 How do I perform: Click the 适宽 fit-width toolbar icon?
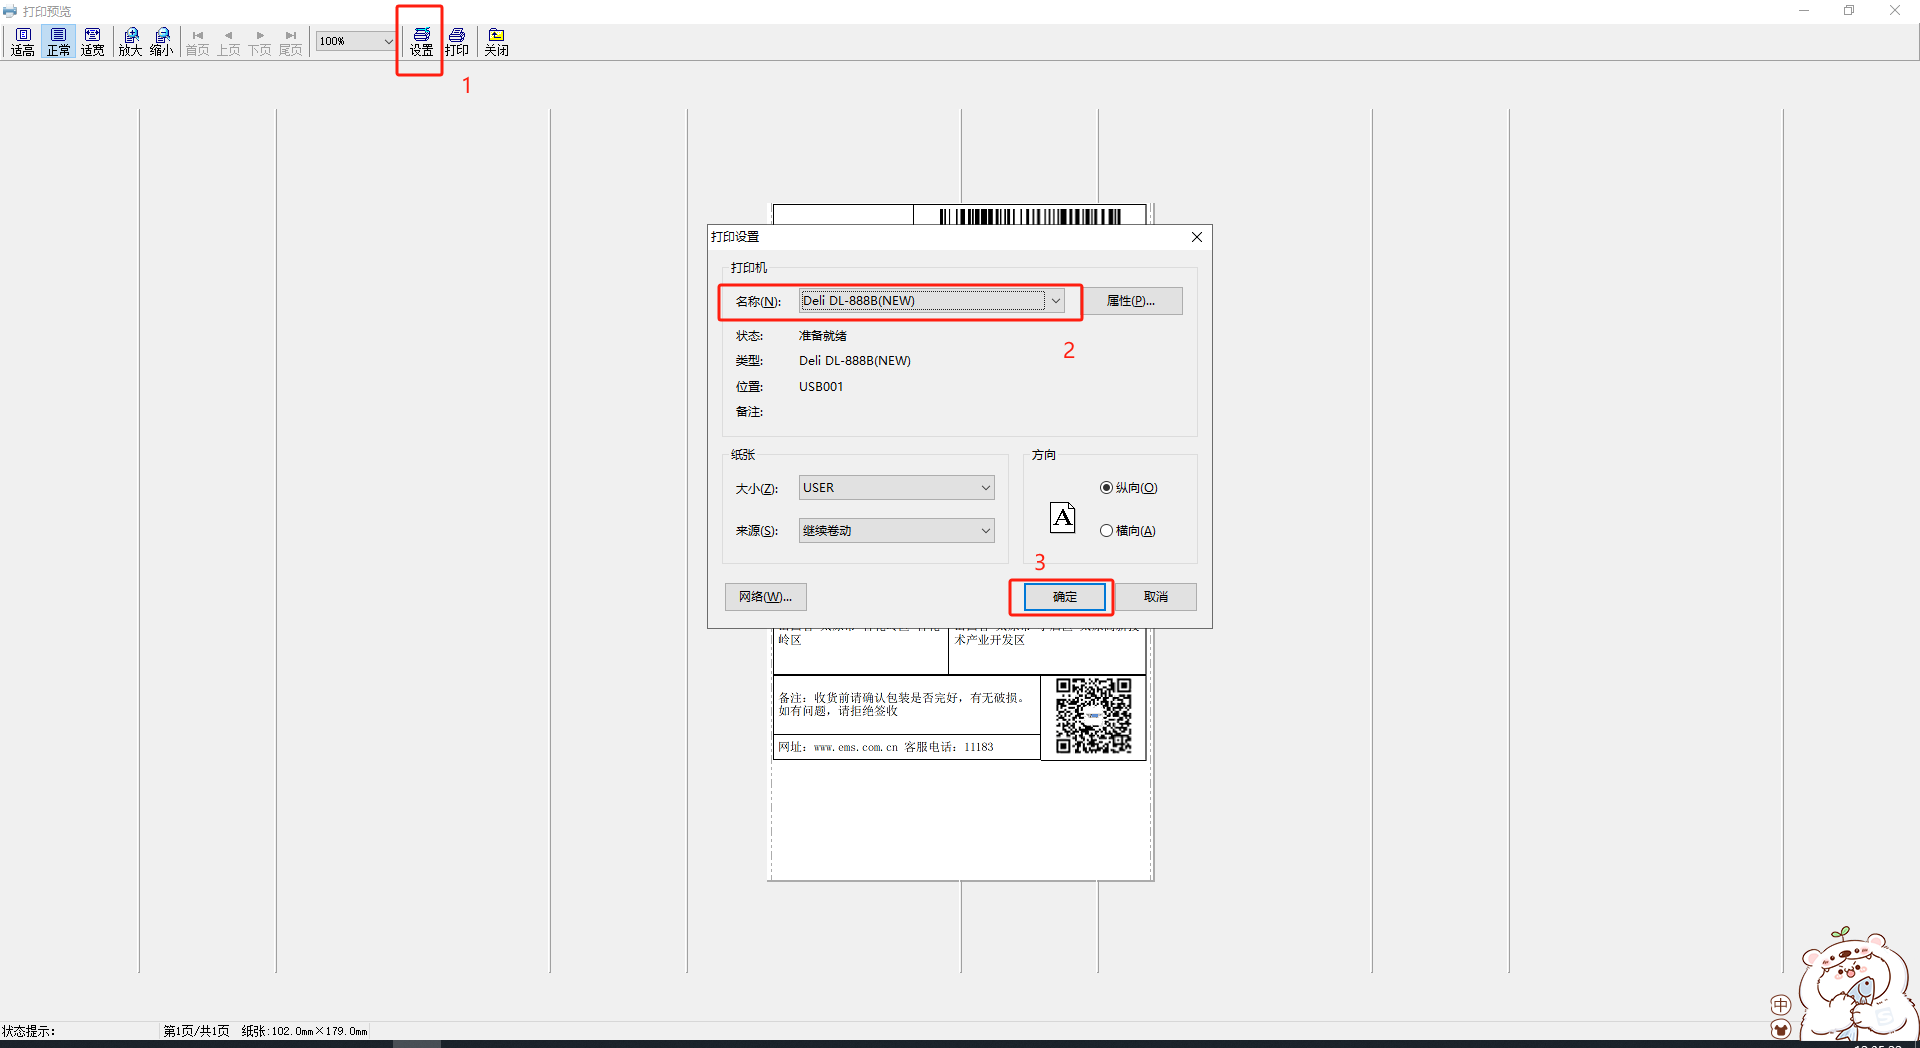pyautogui.click(x=93, y=41)
